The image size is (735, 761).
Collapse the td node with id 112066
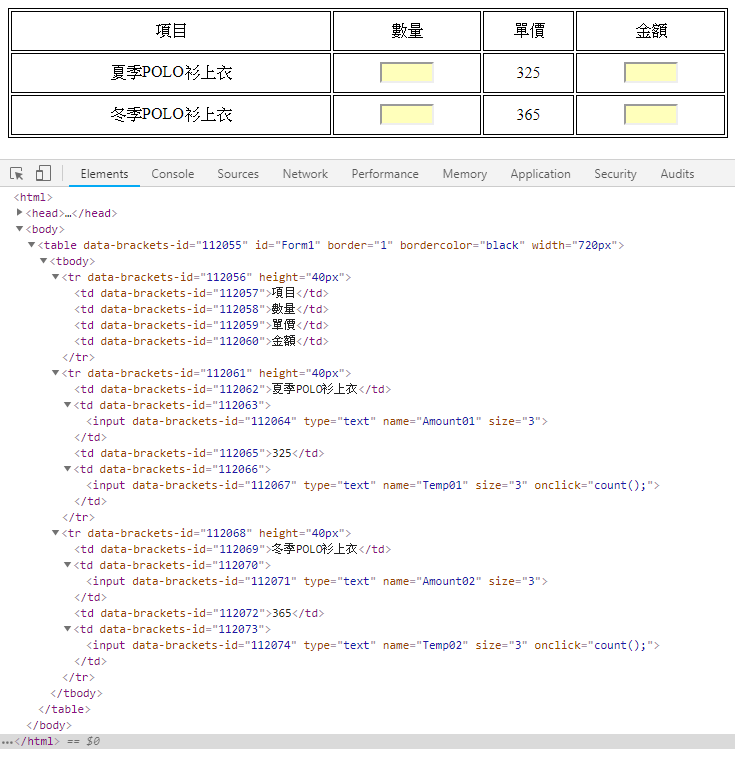68,469
